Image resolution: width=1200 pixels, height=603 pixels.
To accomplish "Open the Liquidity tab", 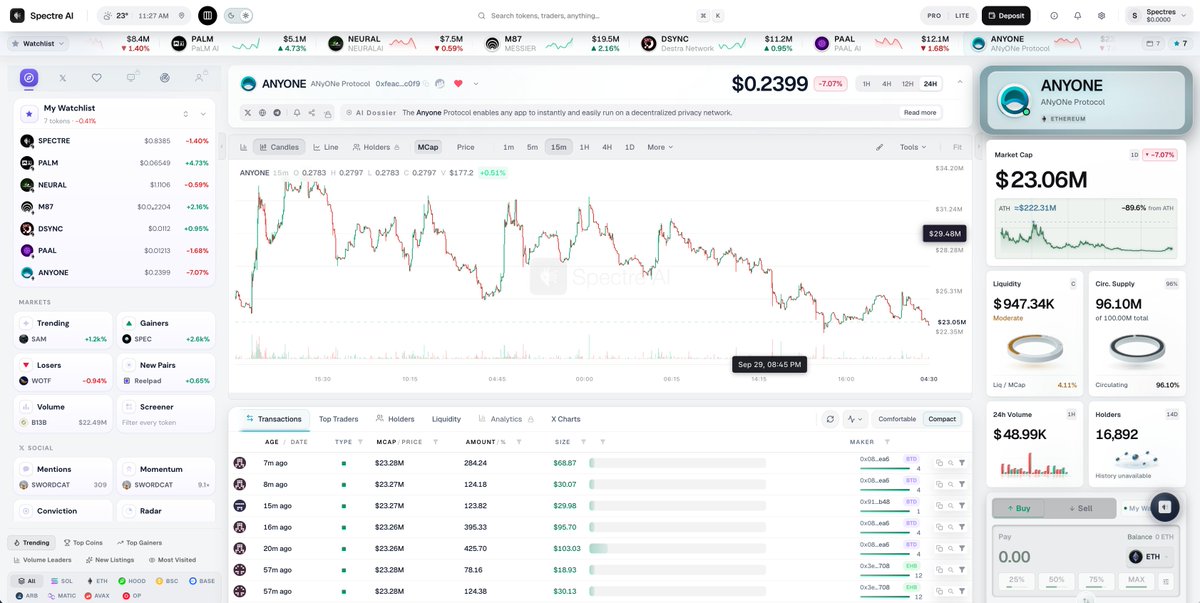I will tap(446, 419).
